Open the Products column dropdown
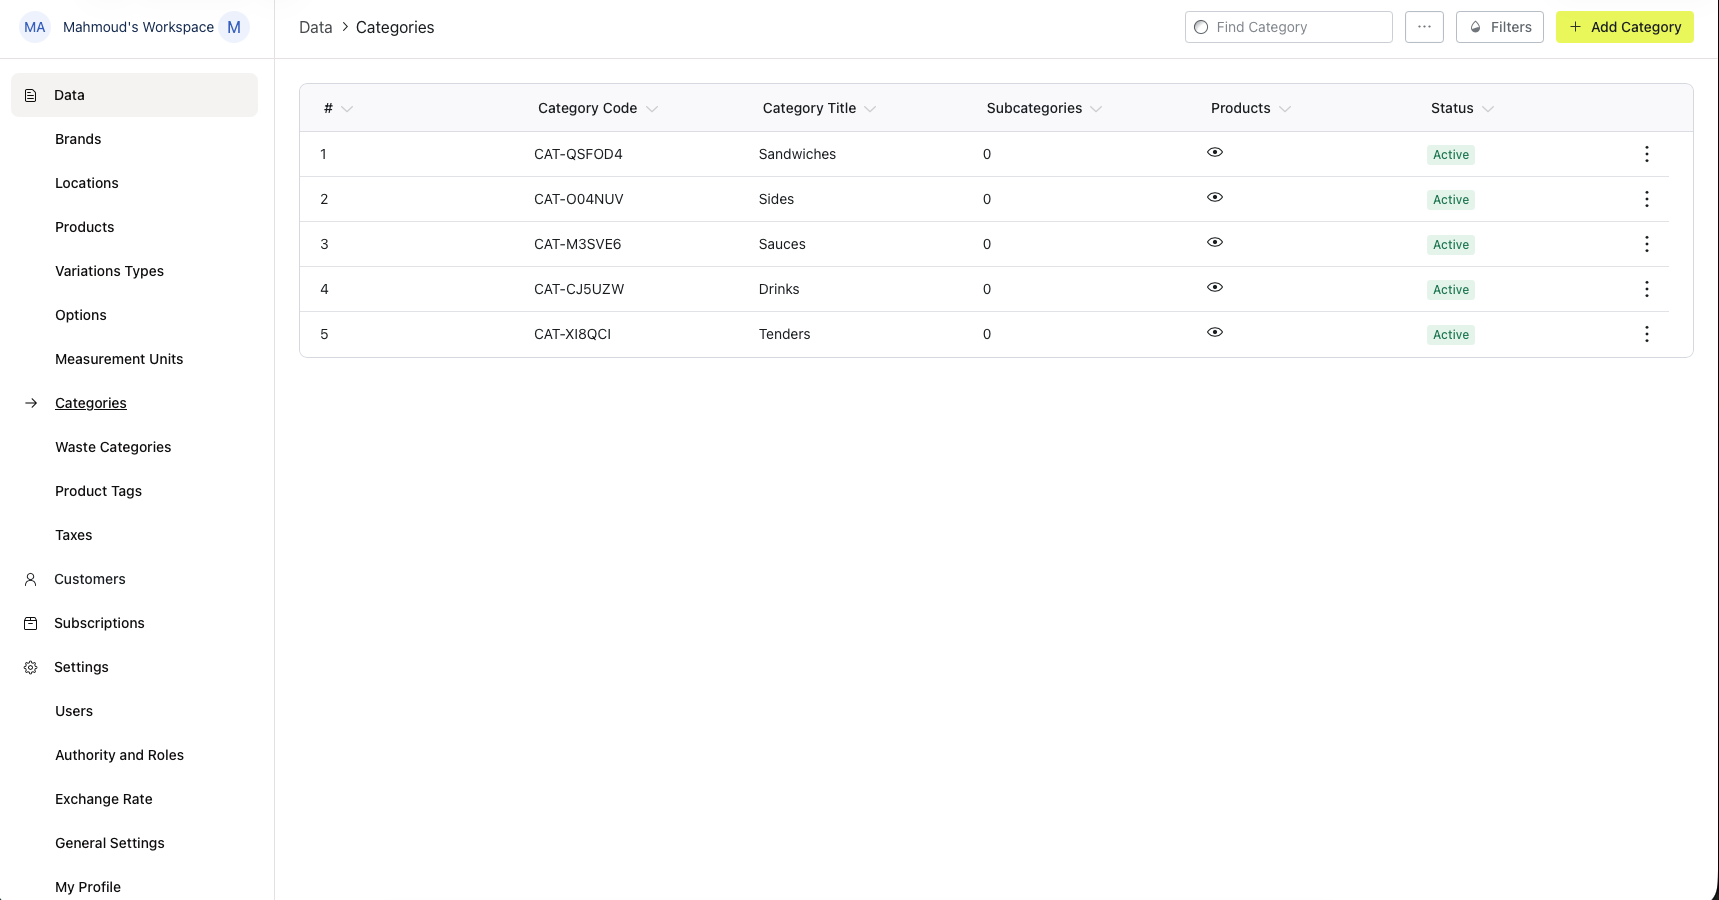 1285,109
